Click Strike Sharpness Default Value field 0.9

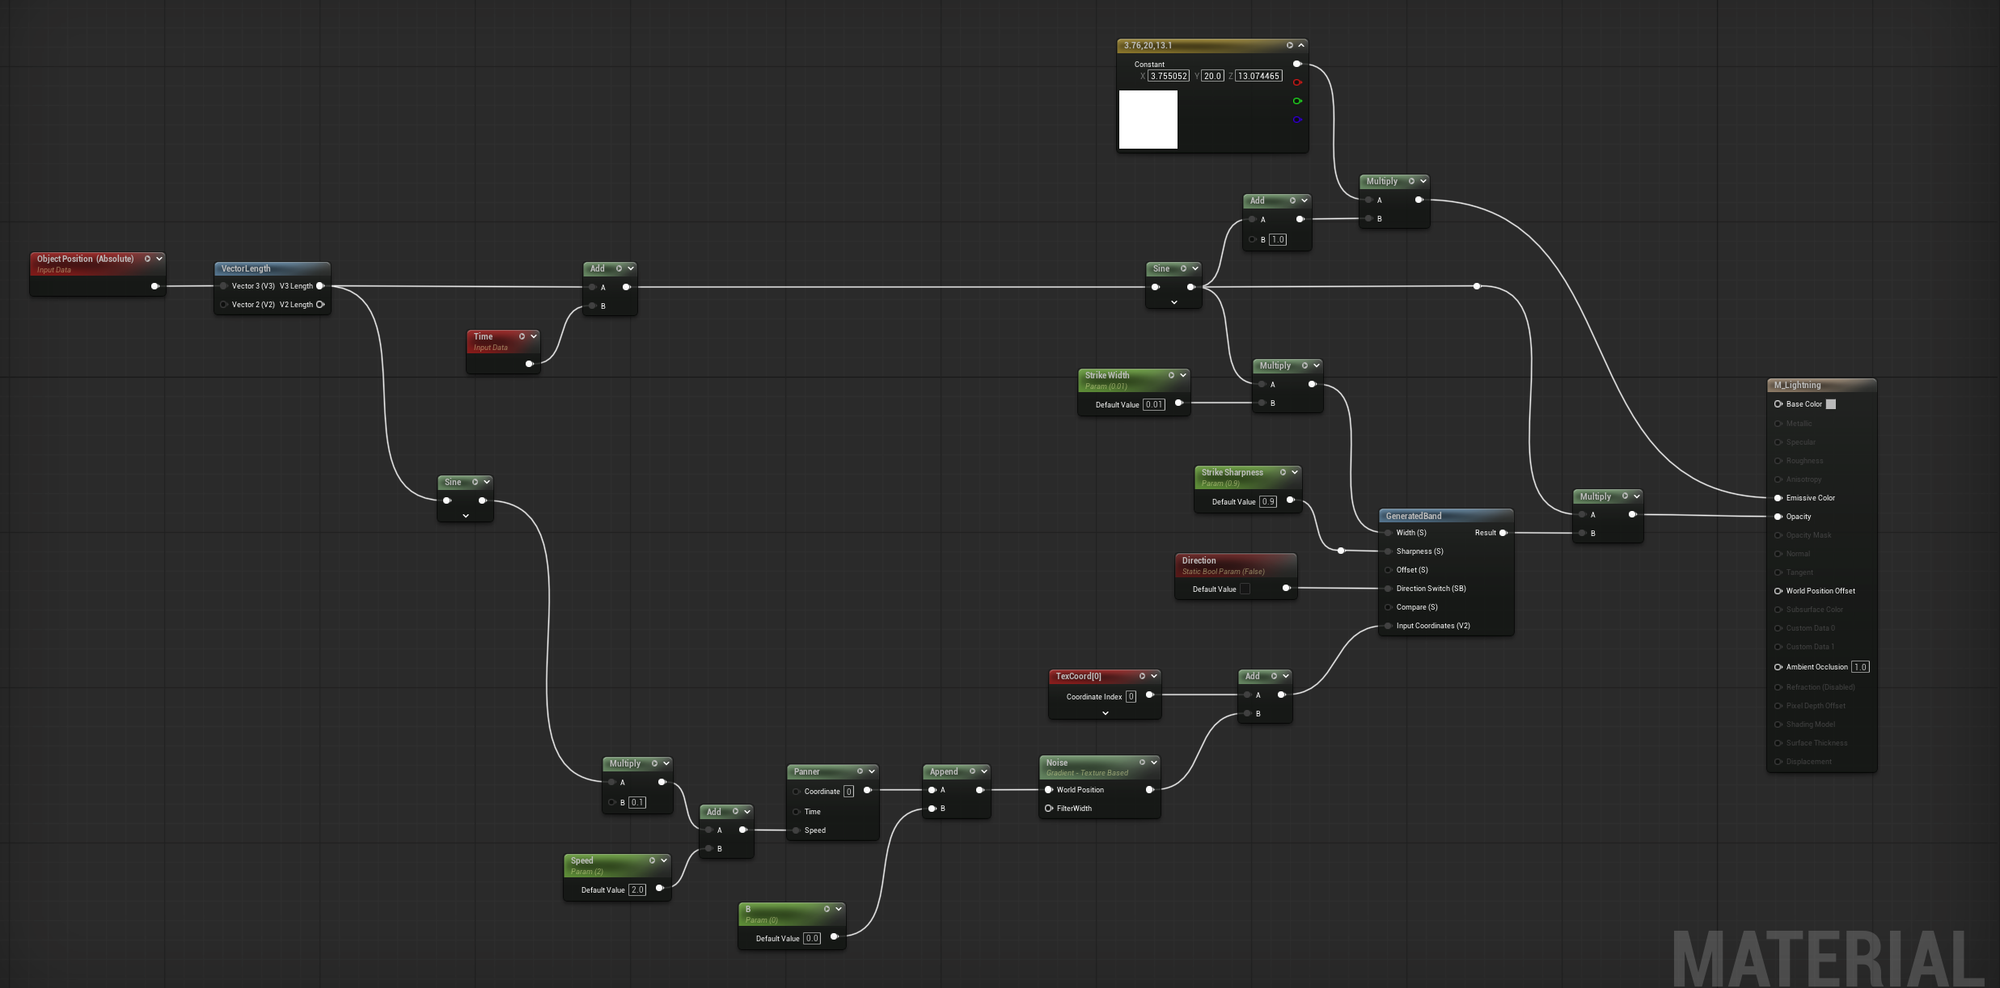(1268, 502)
